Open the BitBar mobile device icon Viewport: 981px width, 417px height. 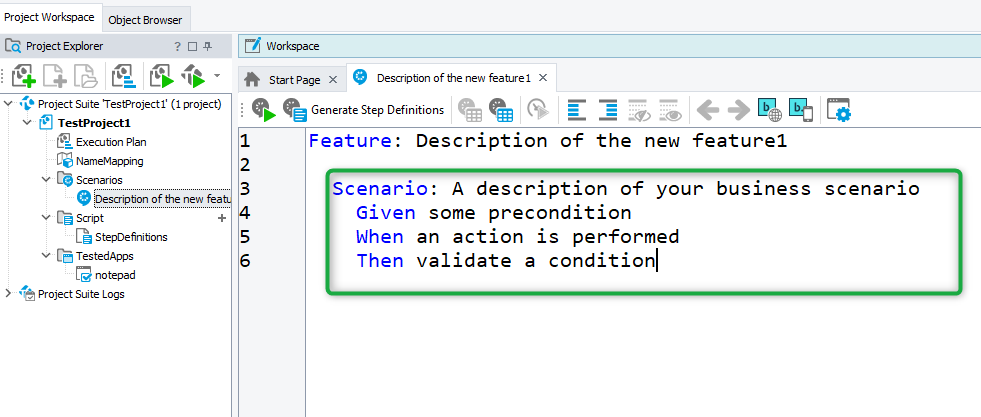801,110
